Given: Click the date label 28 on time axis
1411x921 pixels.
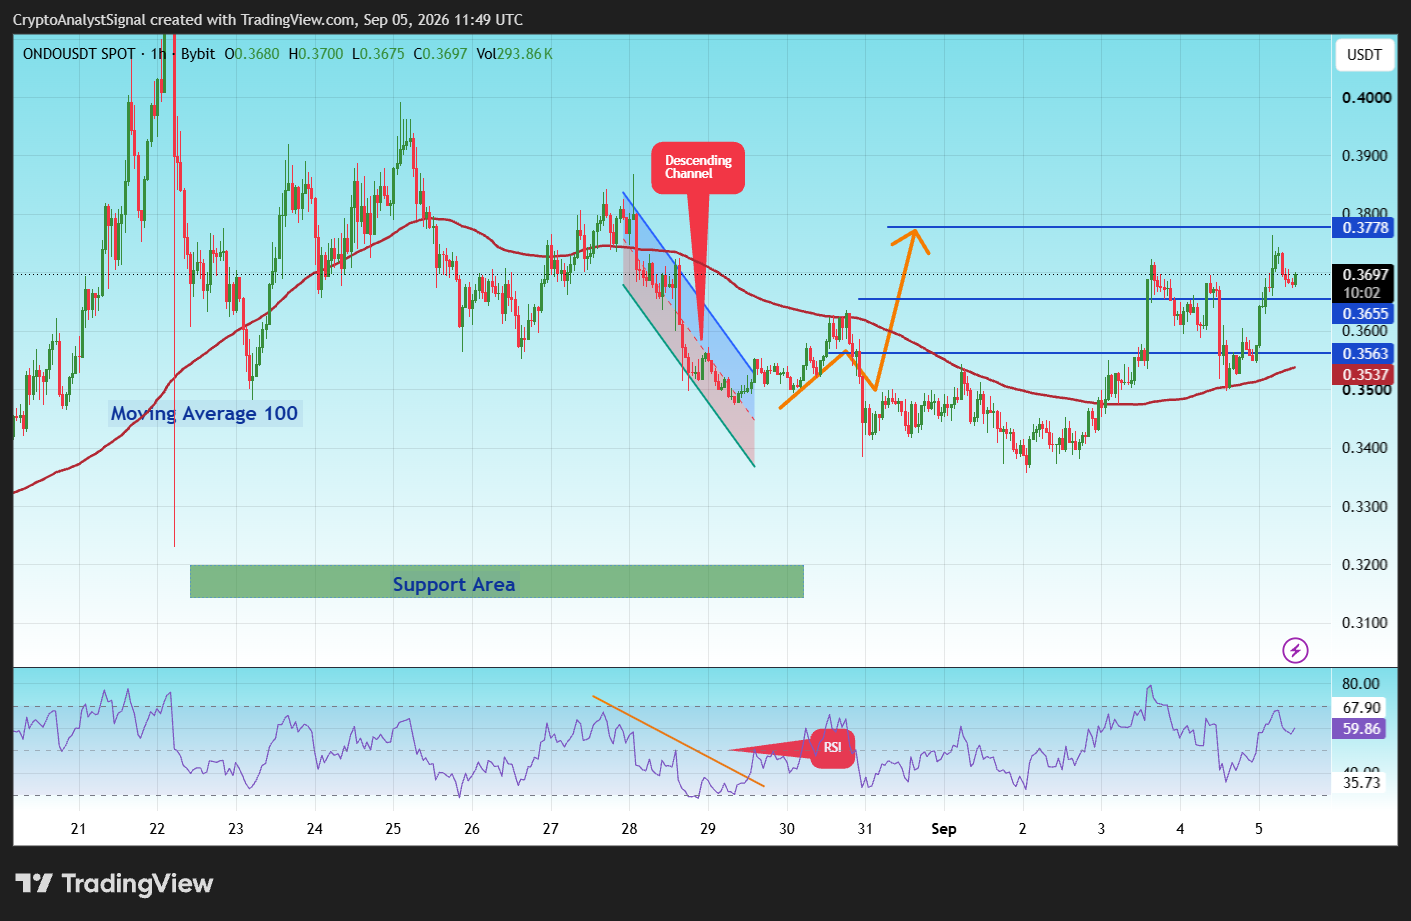Looking at the screenshot, I should coord(629,829).
